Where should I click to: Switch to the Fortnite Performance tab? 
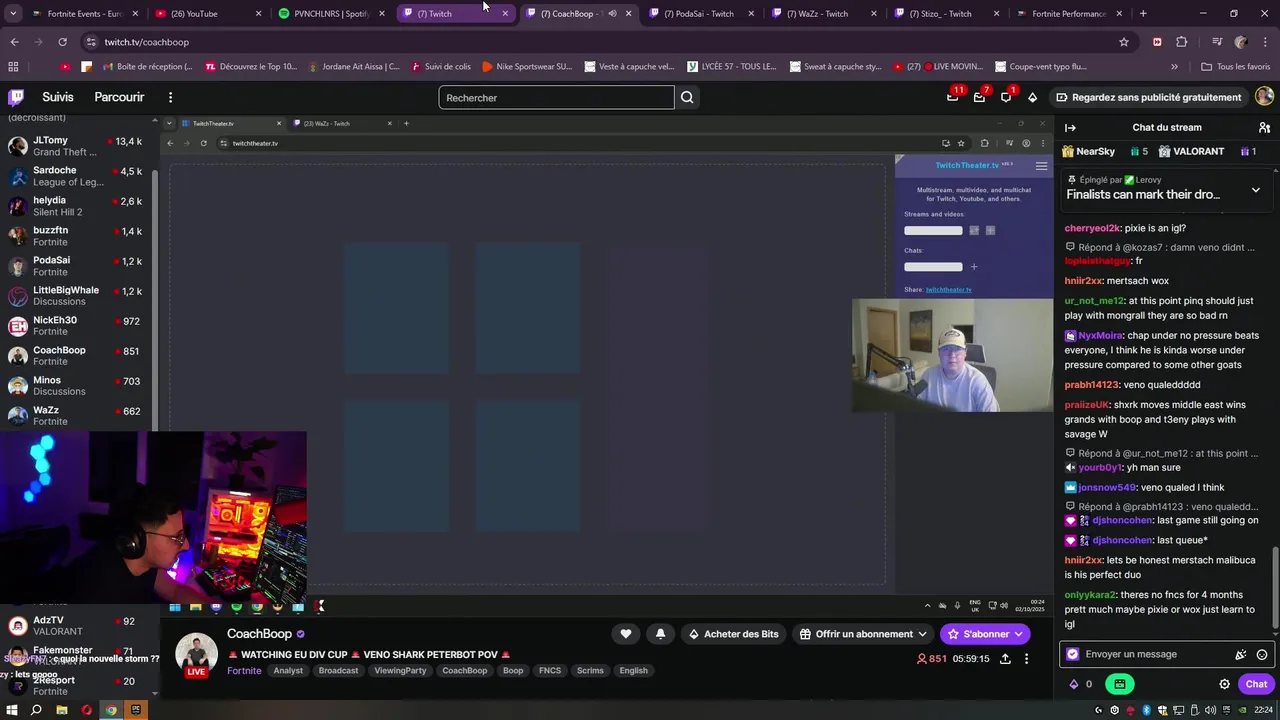[x=1069, y=13]
